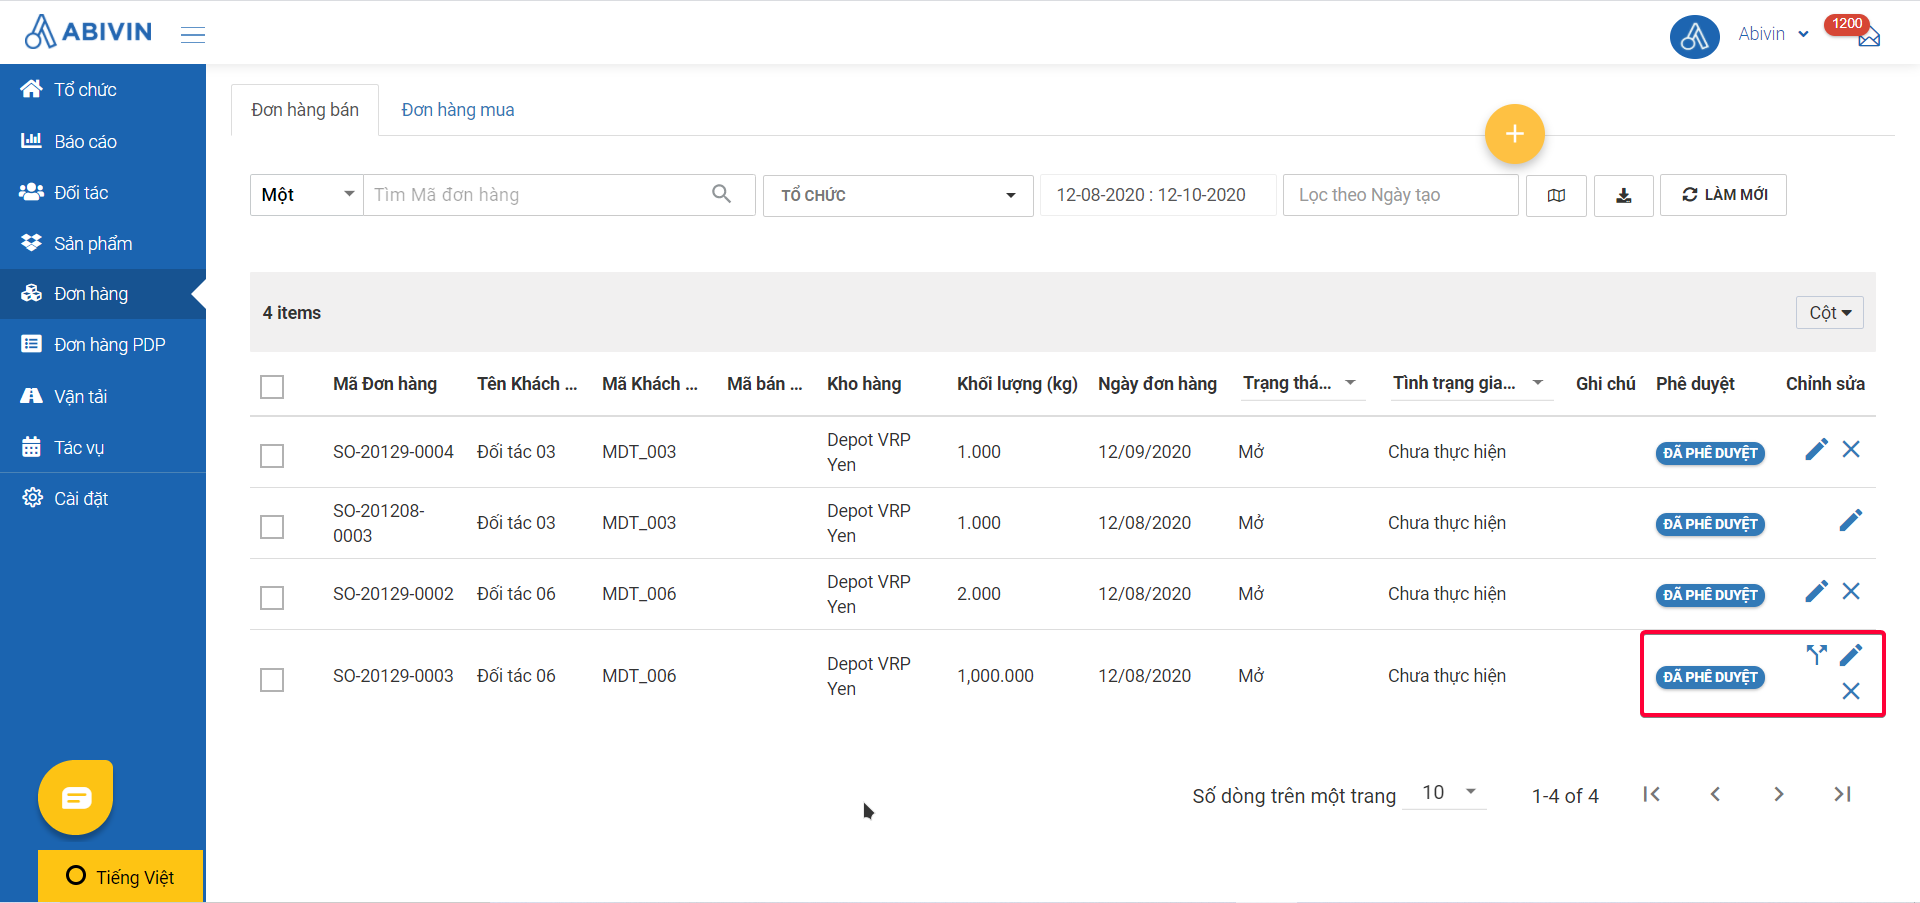Open Tổ chức in sidebar
Image resolution: width=1920 pixels, height=903 pixels.
[103, 90]
